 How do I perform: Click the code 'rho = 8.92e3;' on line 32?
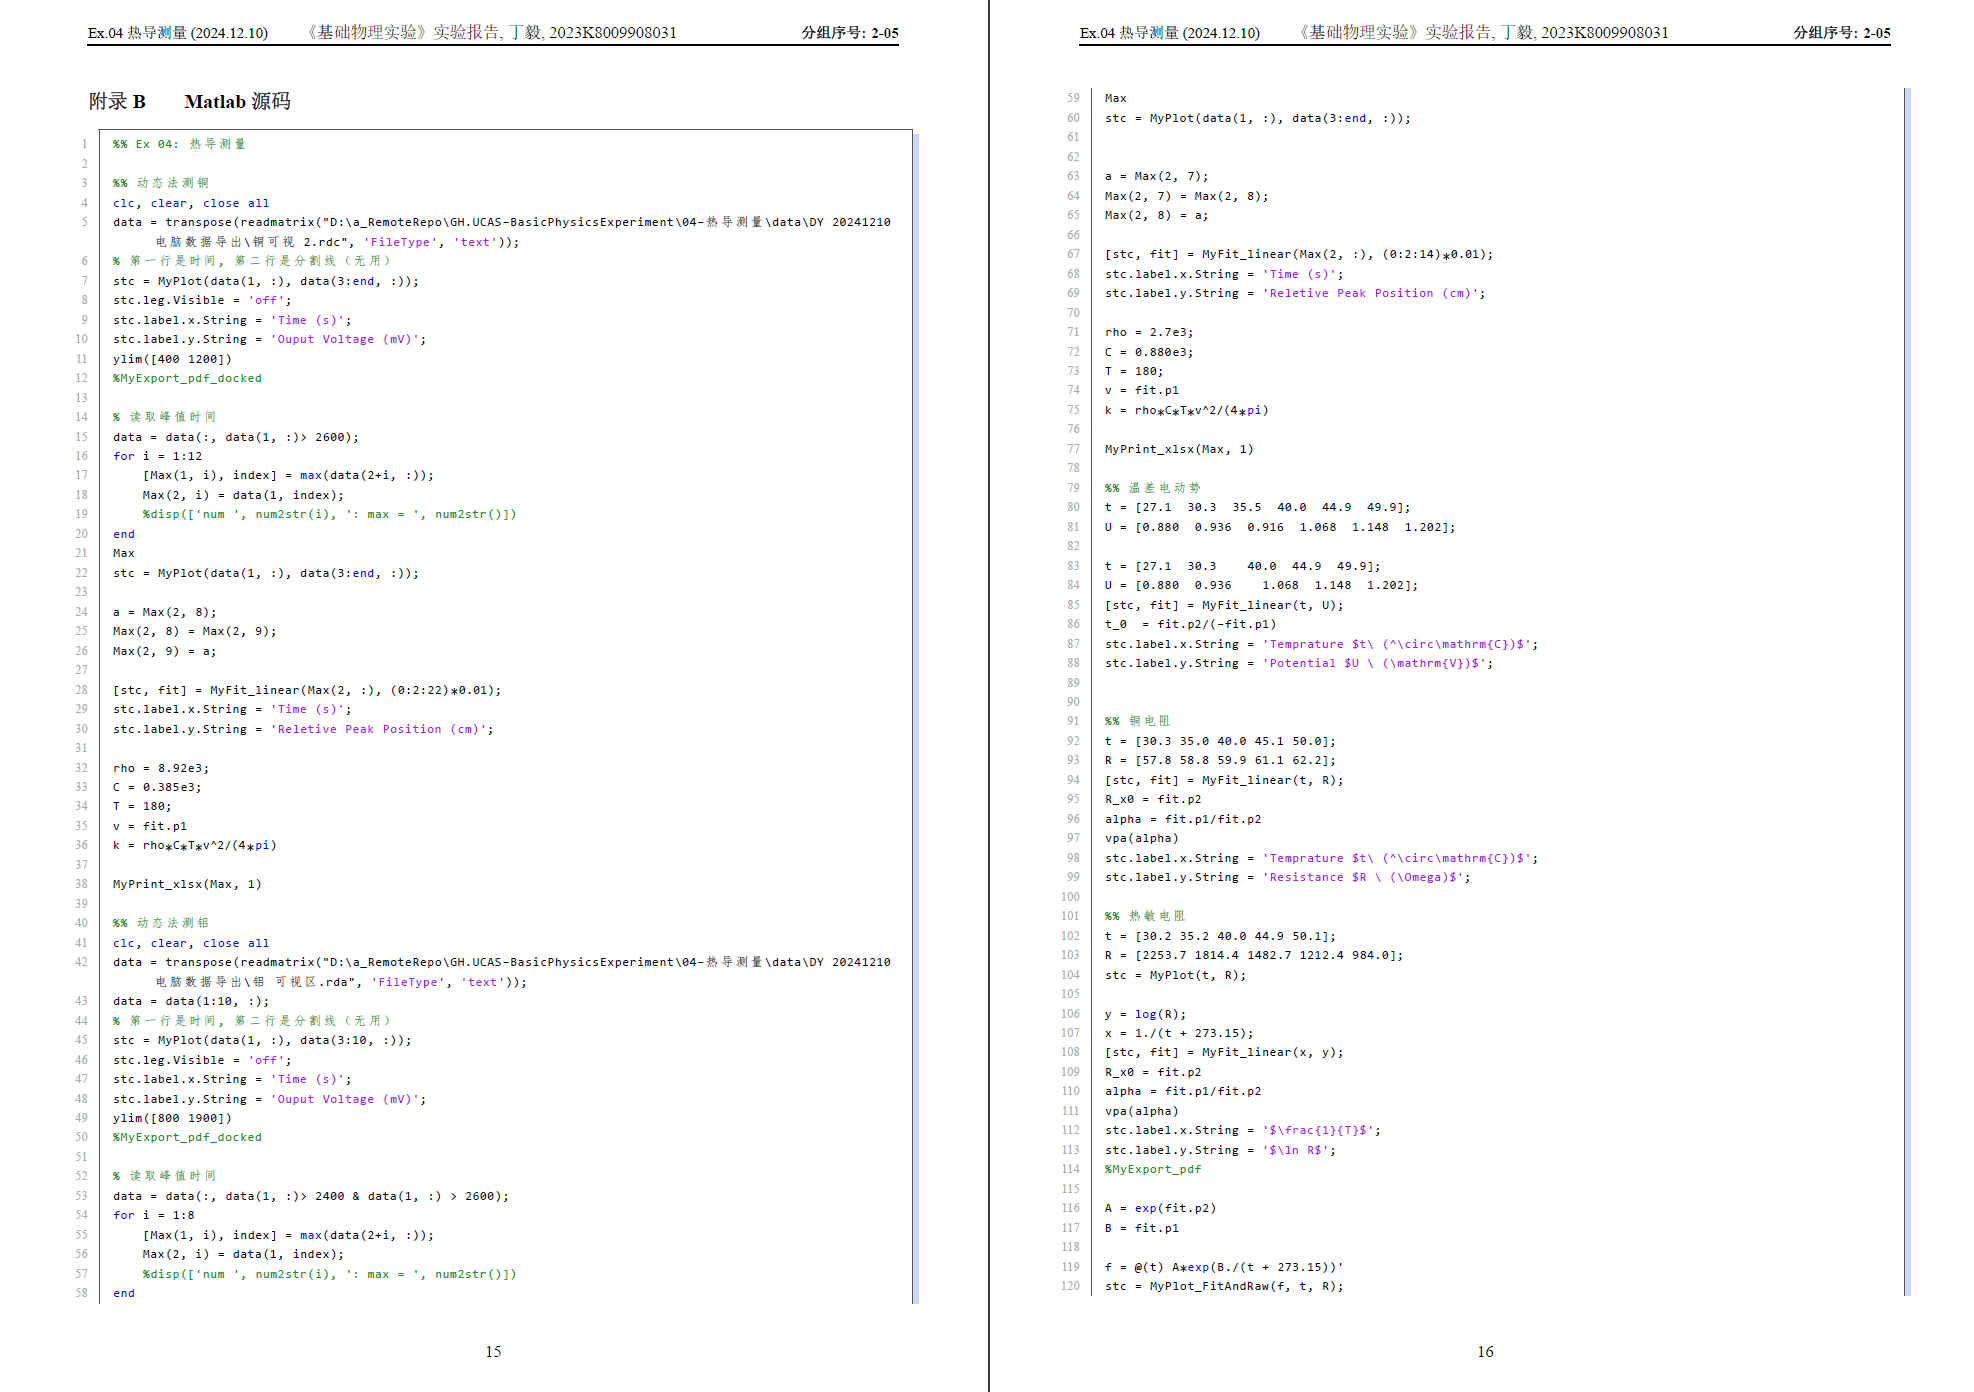[x=161, y=768]
